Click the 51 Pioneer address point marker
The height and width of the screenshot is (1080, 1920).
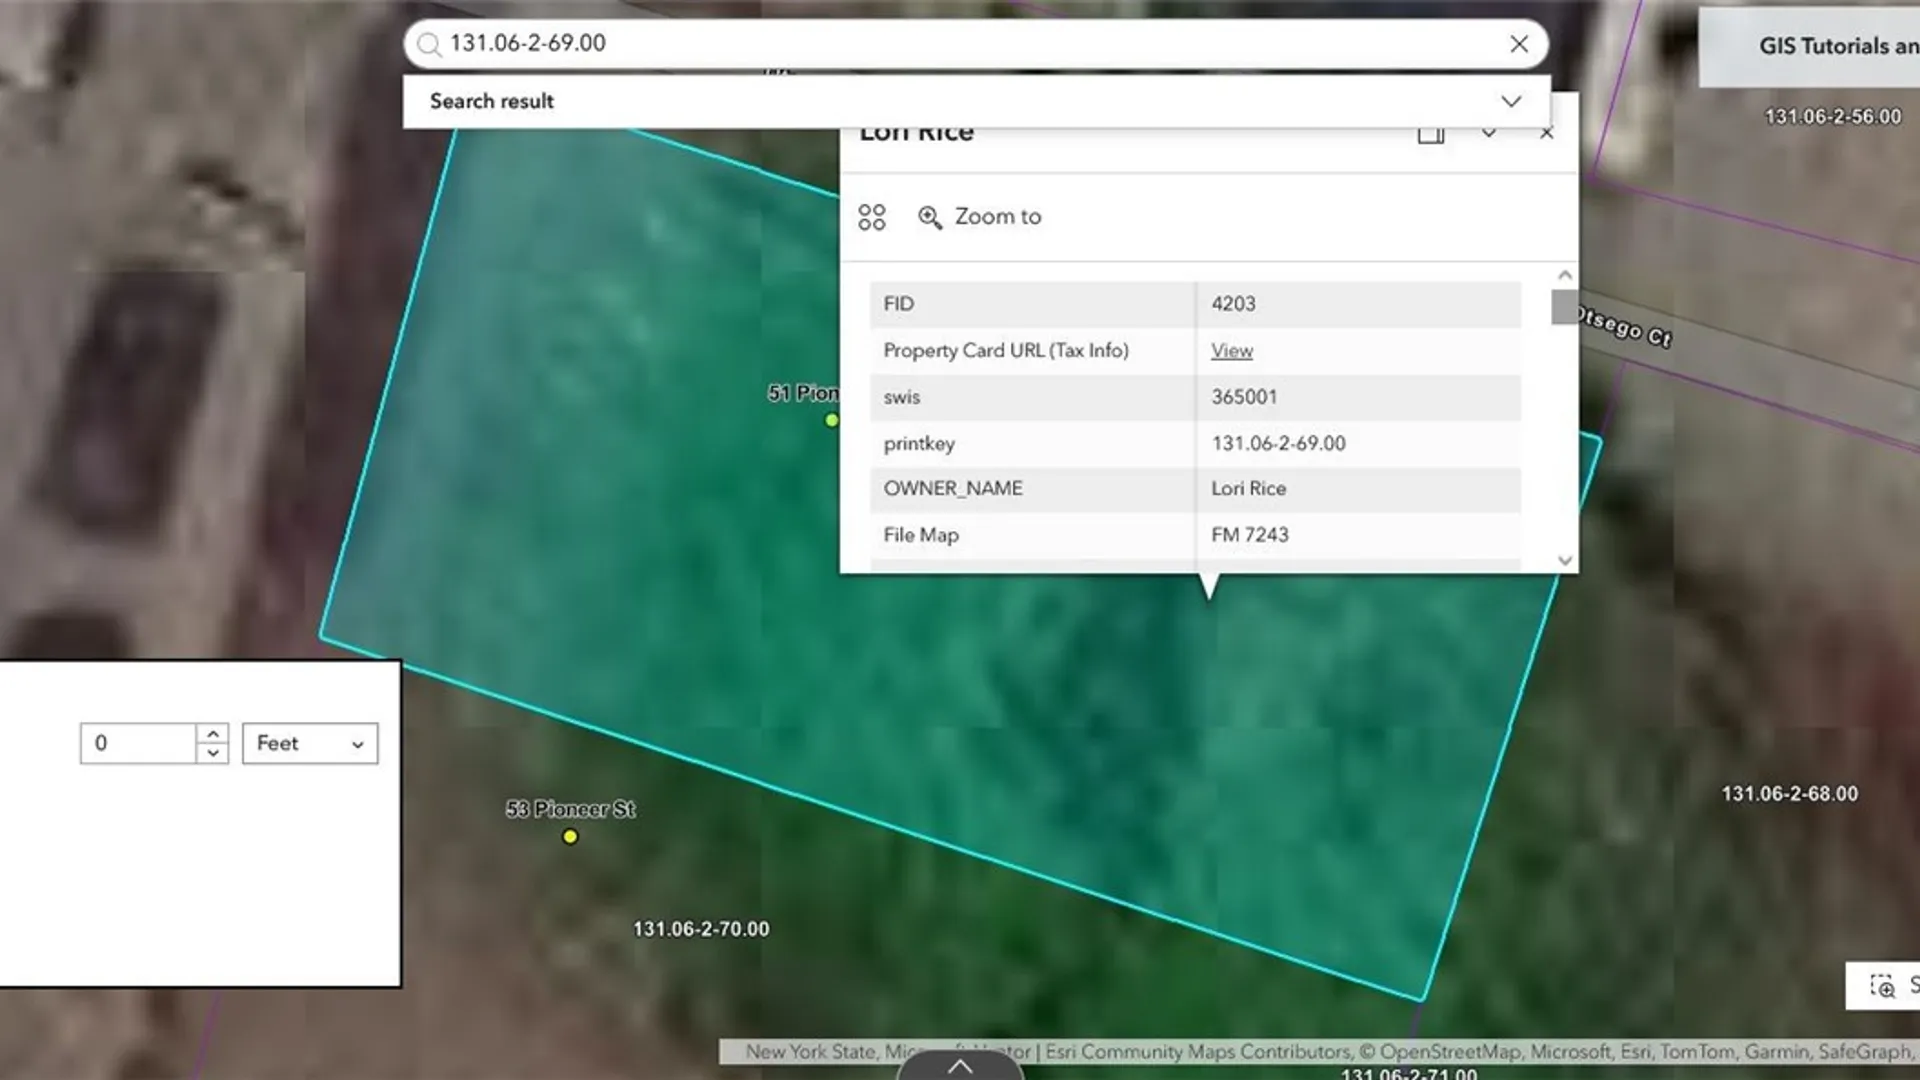point(831,421)
